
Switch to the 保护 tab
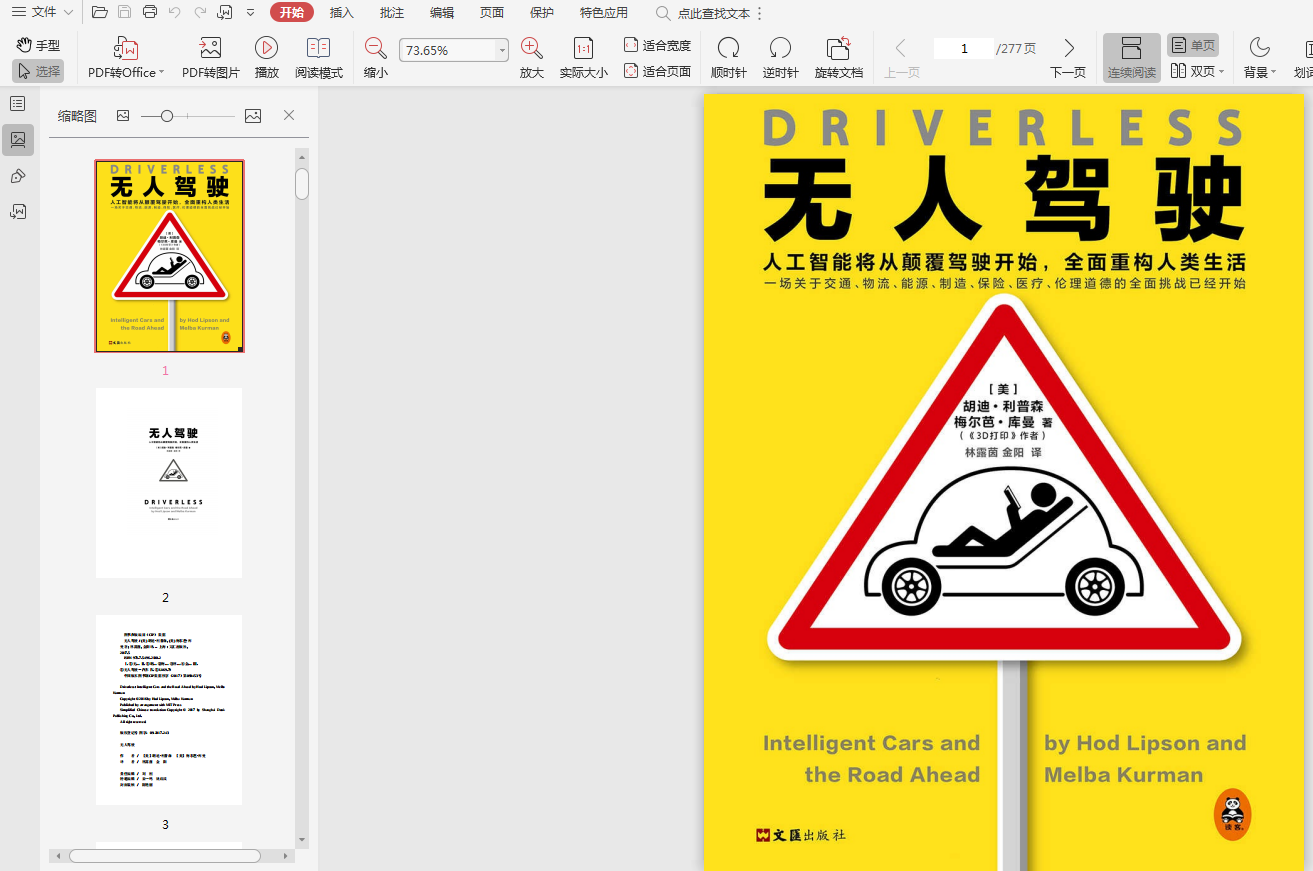pyautogui.click(x=542, y=13)
